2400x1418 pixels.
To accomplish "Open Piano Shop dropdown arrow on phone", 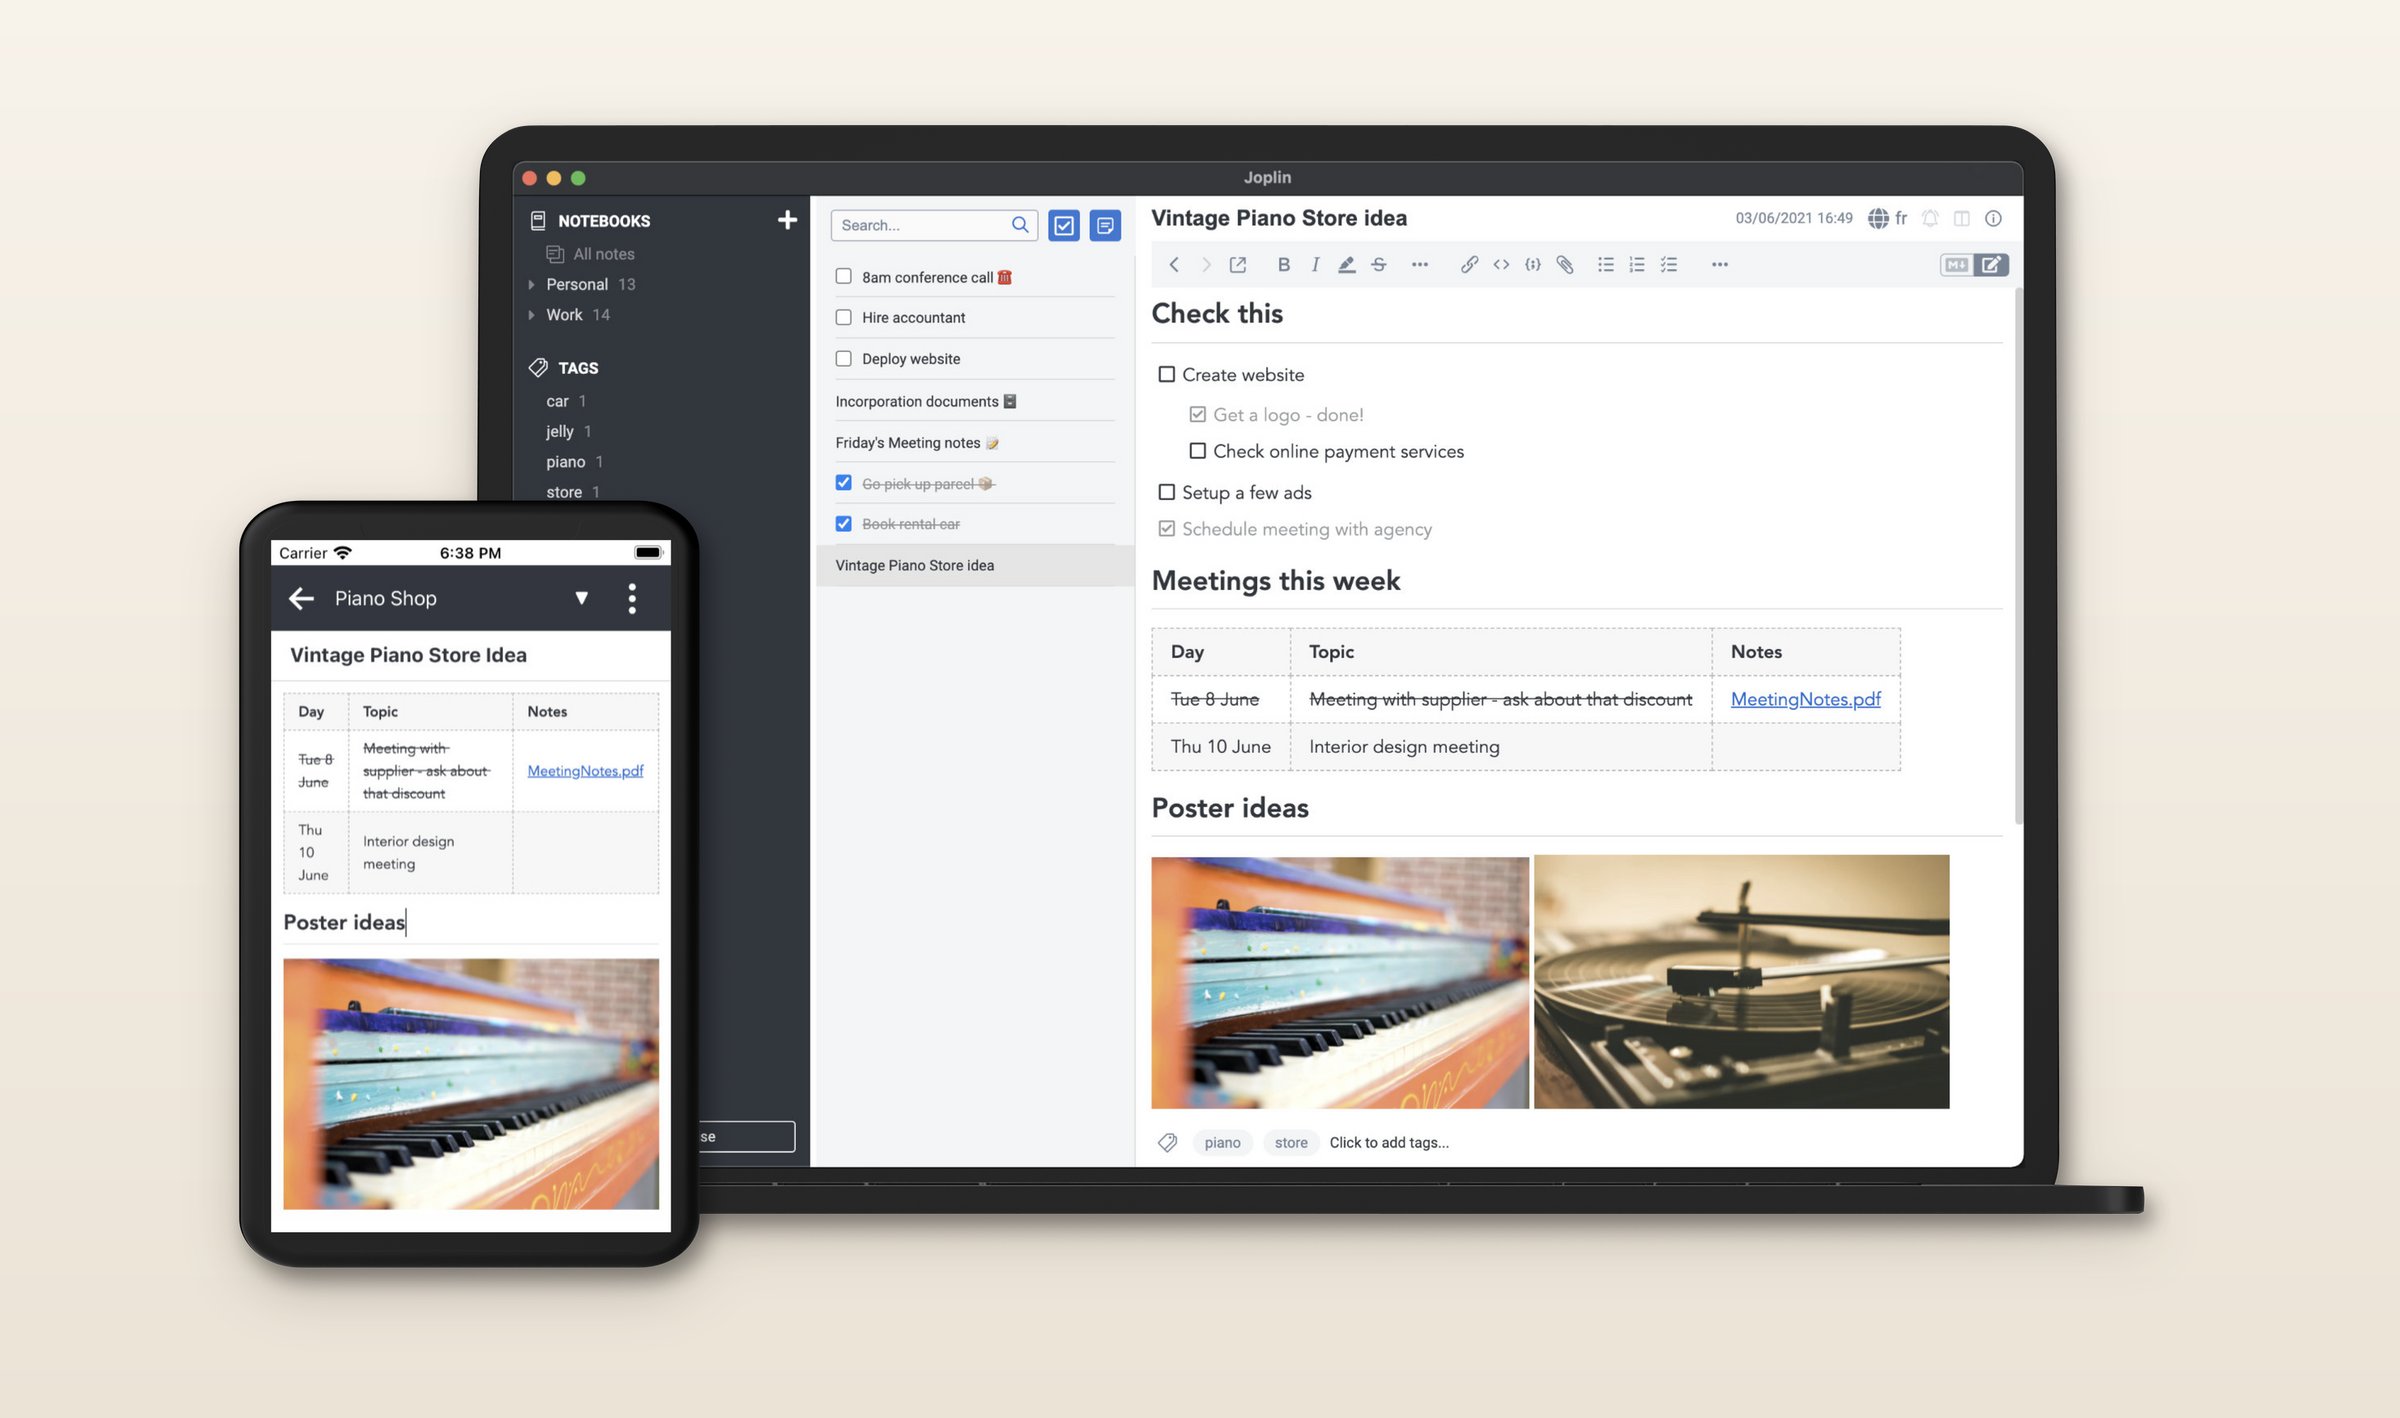I will 581,598.
